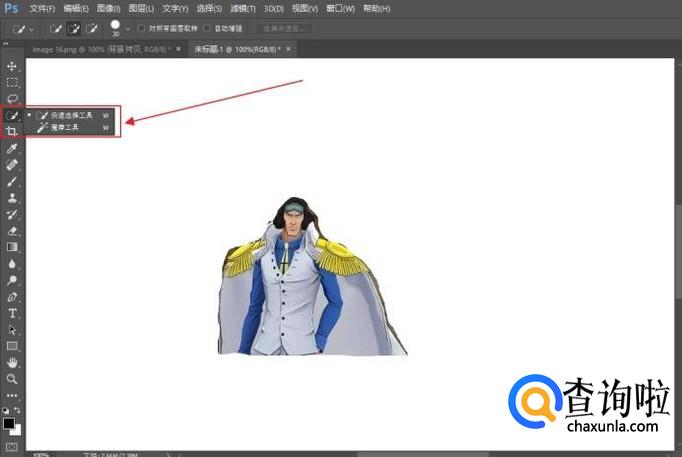Click the white background color swatch
The width and height of the screenshot is (682, 457).
(17, 431)
